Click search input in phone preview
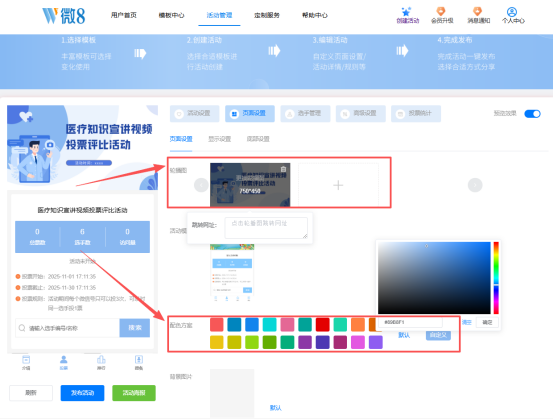 [x=67, y=328]
